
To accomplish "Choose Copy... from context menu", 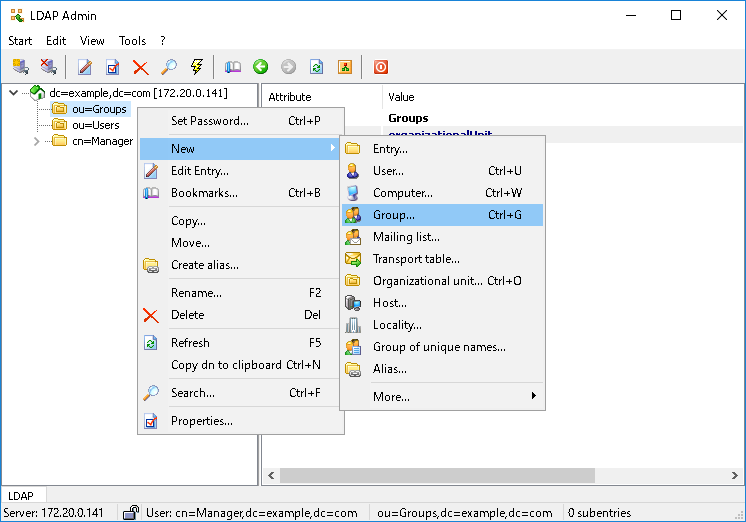I will coord(241,221).
